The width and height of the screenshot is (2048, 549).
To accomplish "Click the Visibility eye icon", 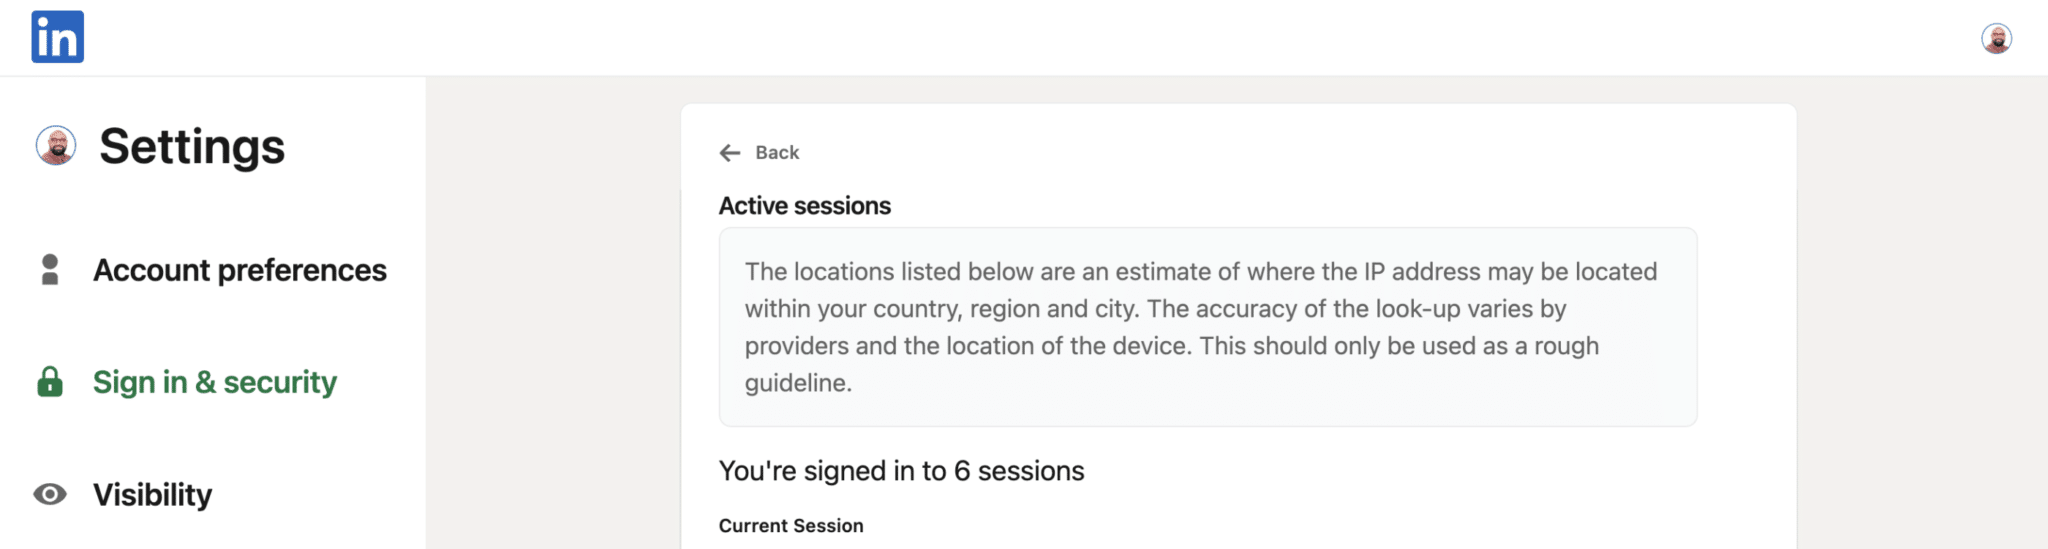I will point(50,494).
